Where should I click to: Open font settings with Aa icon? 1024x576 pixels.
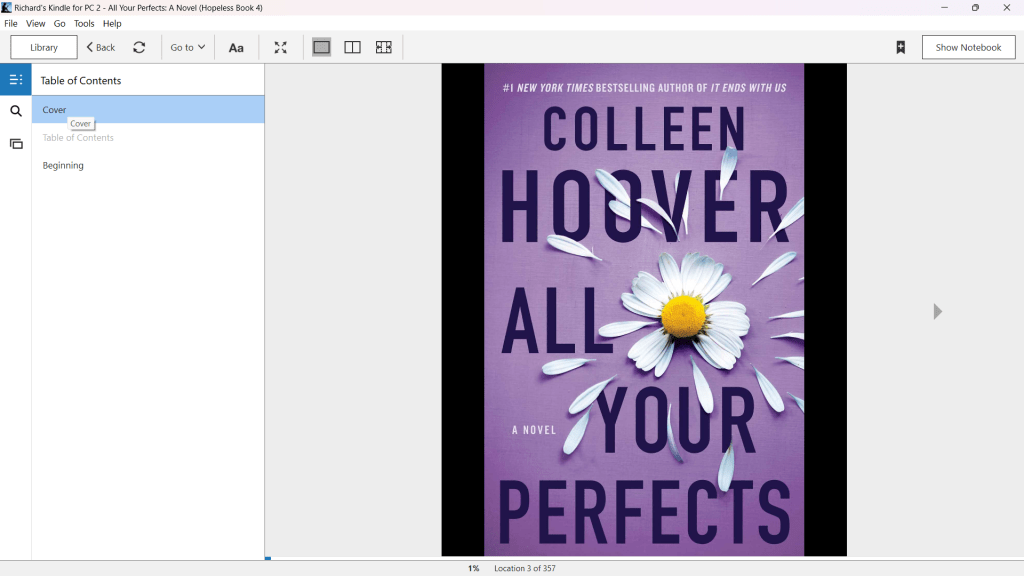(x=236, y=47)
